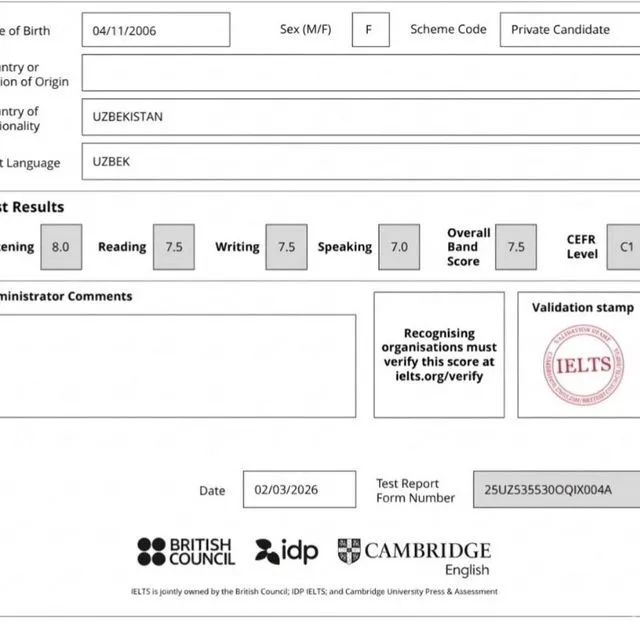640x640 pixels.
Task: Click the idp logo
Action: [x=287, y=551]
